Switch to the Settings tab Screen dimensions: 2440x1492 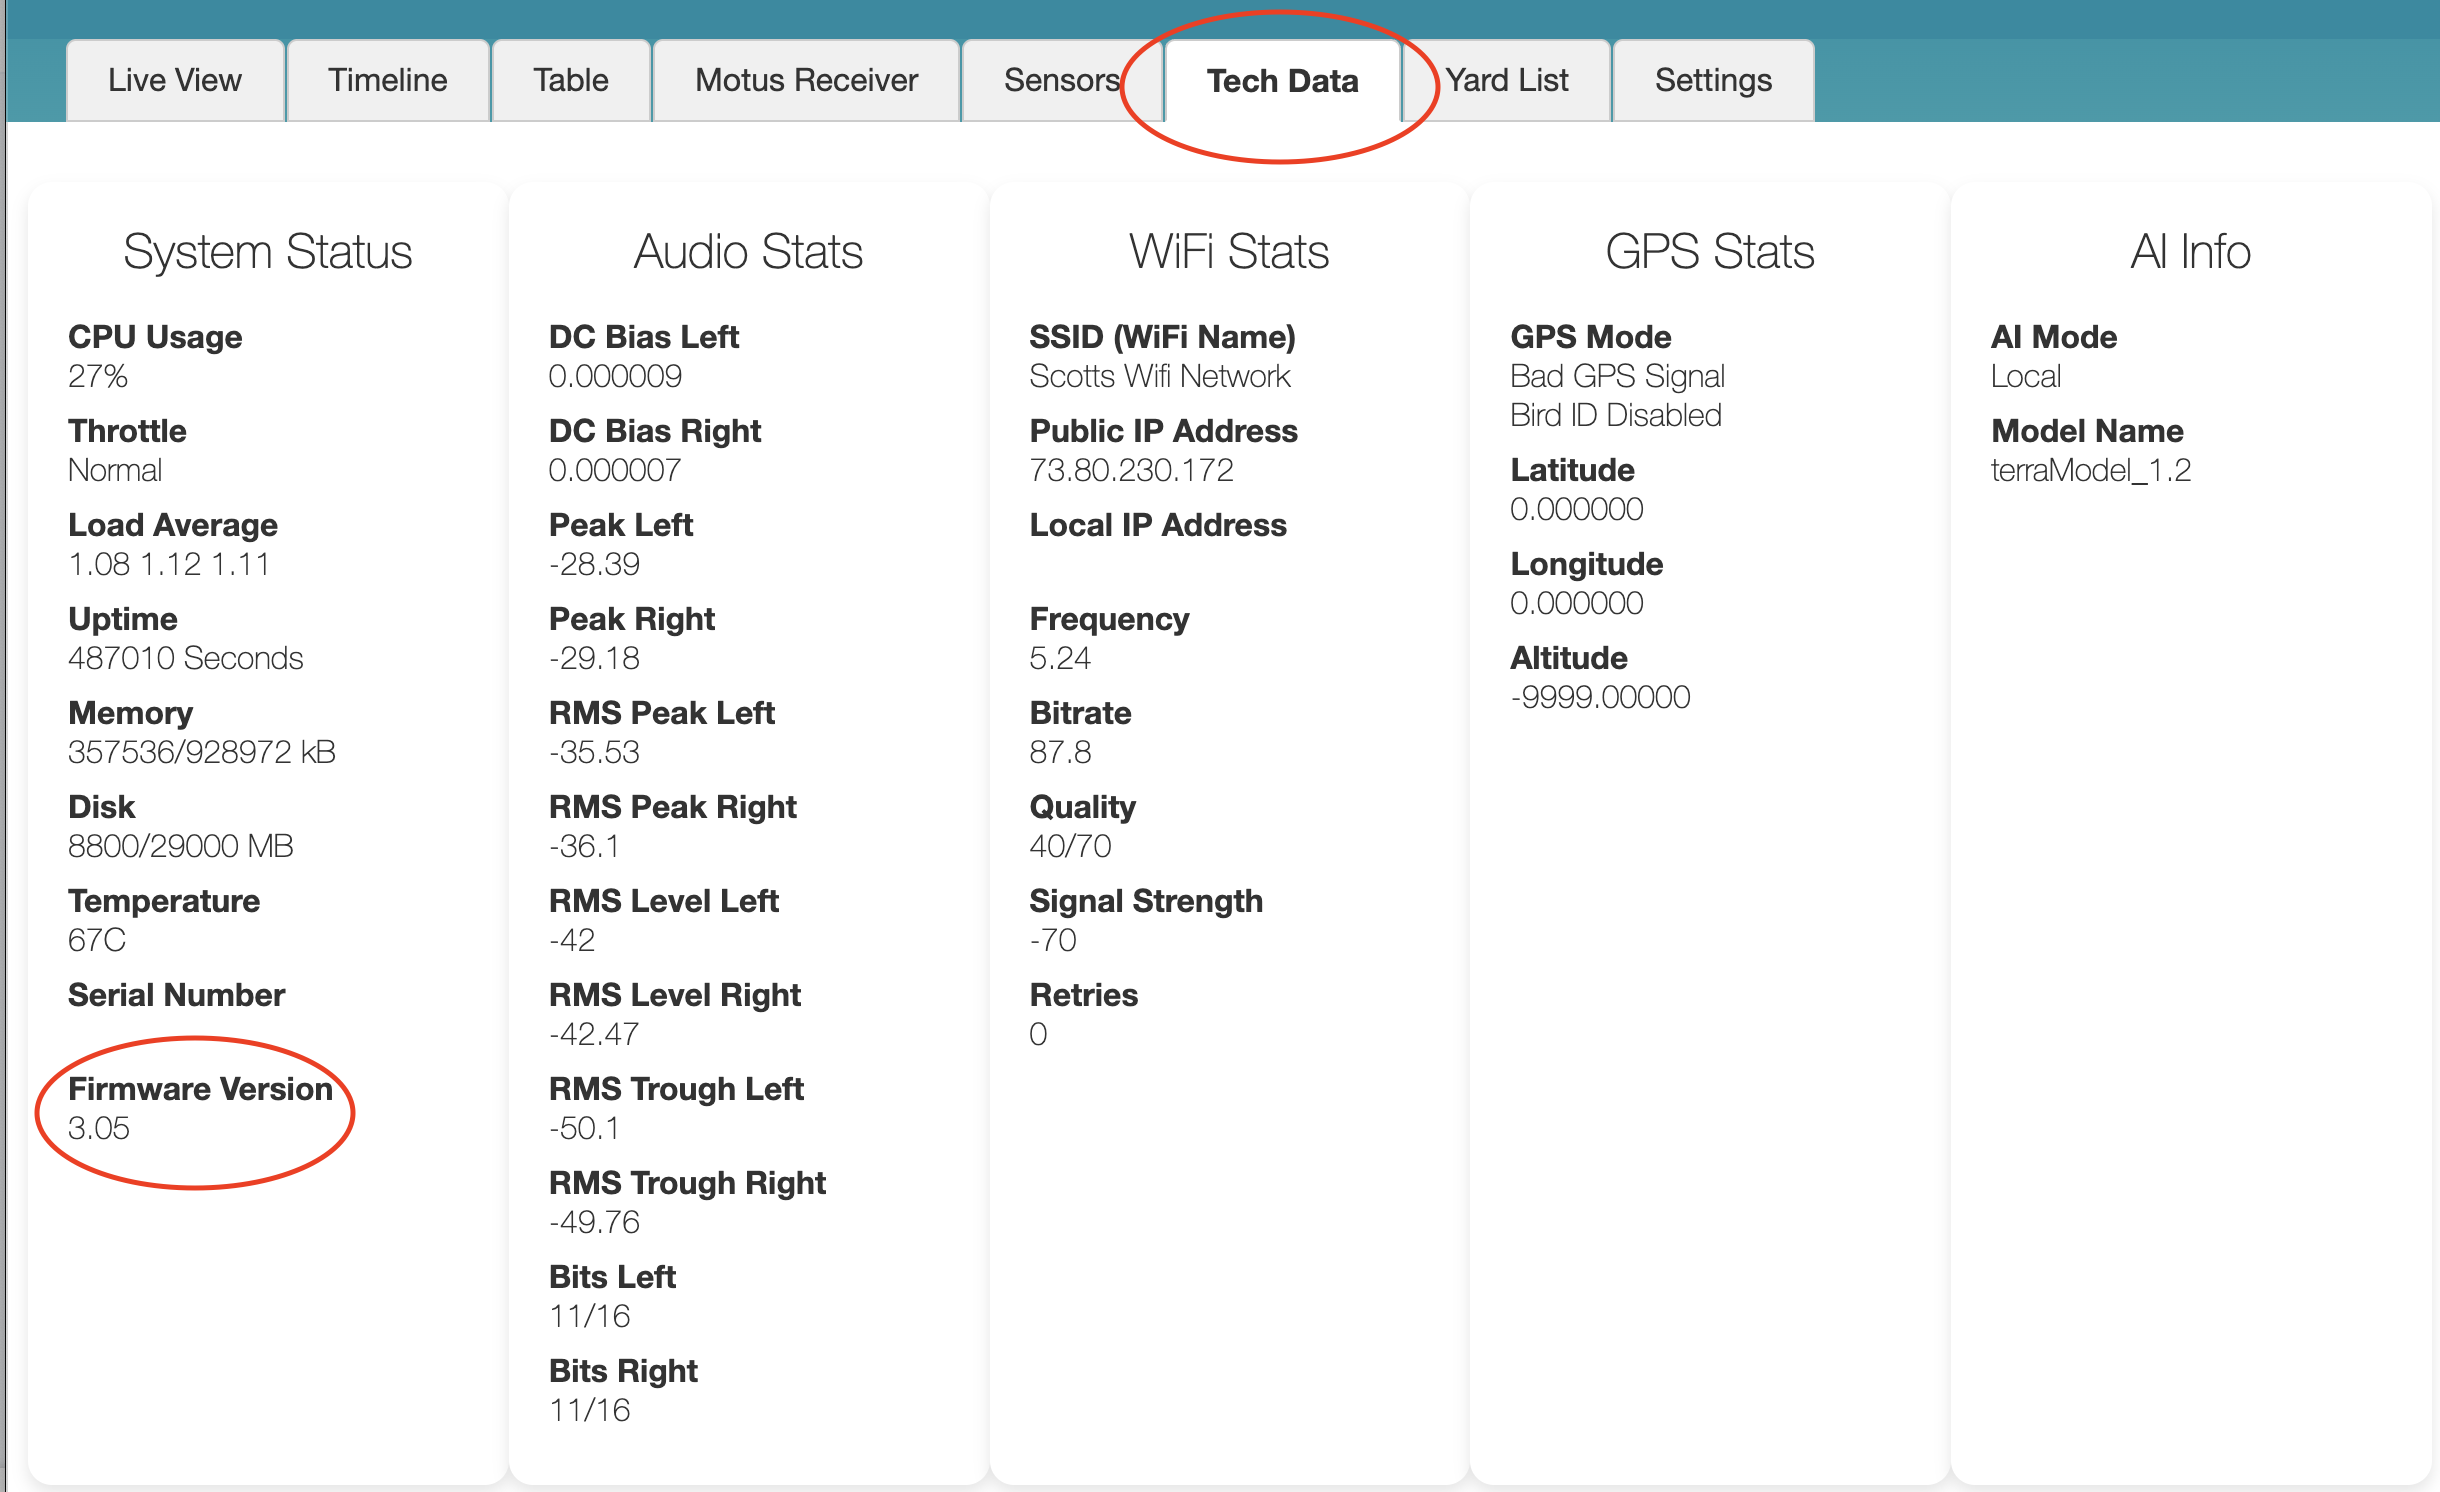pos(1713,80)
